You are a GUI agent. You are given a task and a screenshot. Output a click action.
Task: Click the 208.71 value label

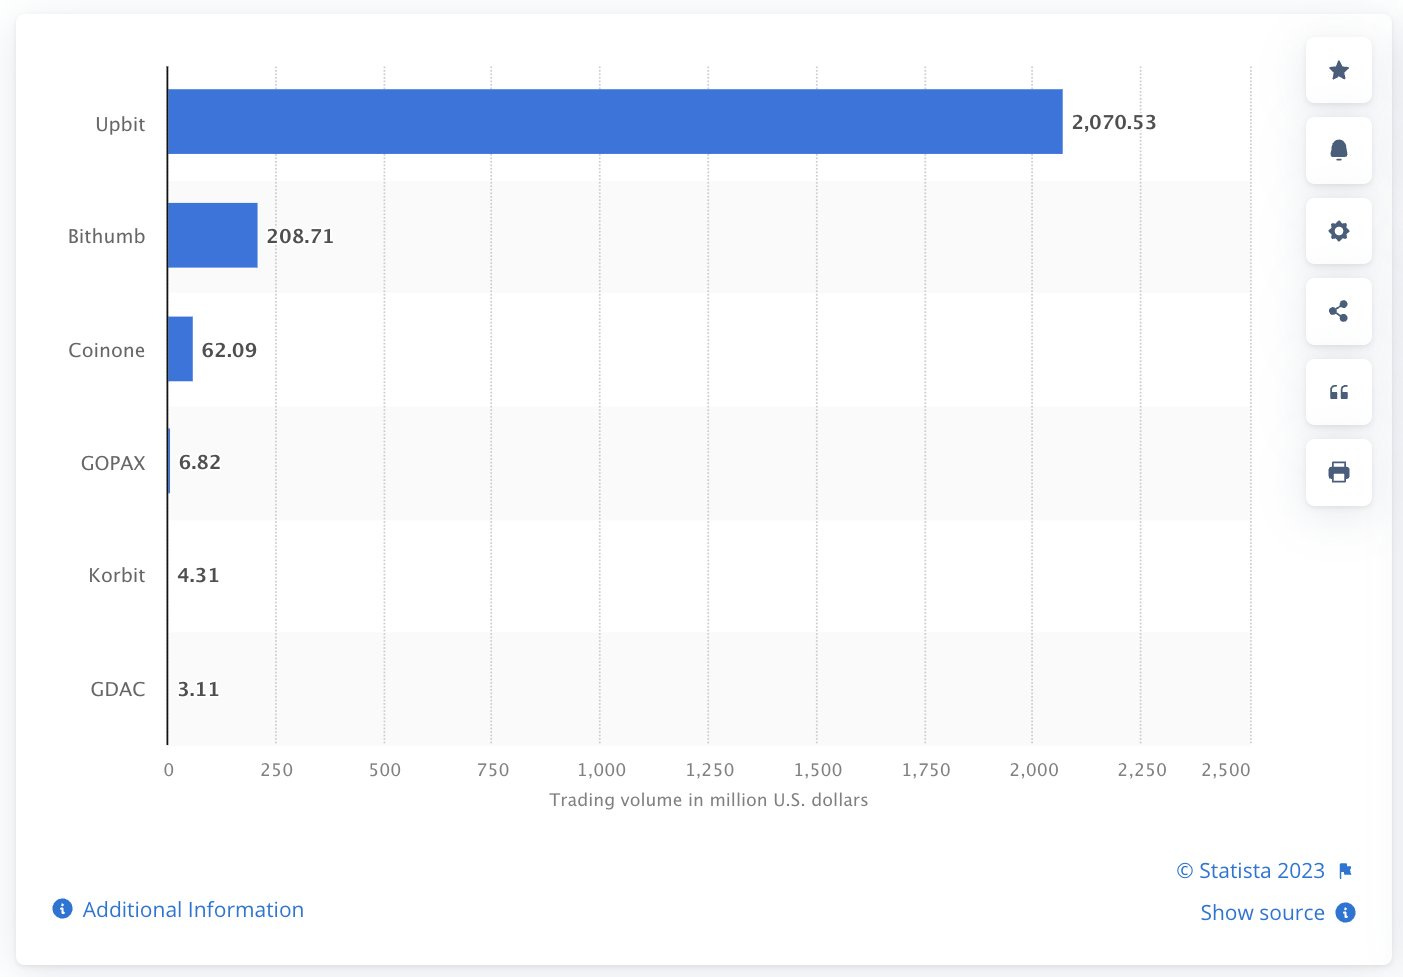tap(300, 236)
